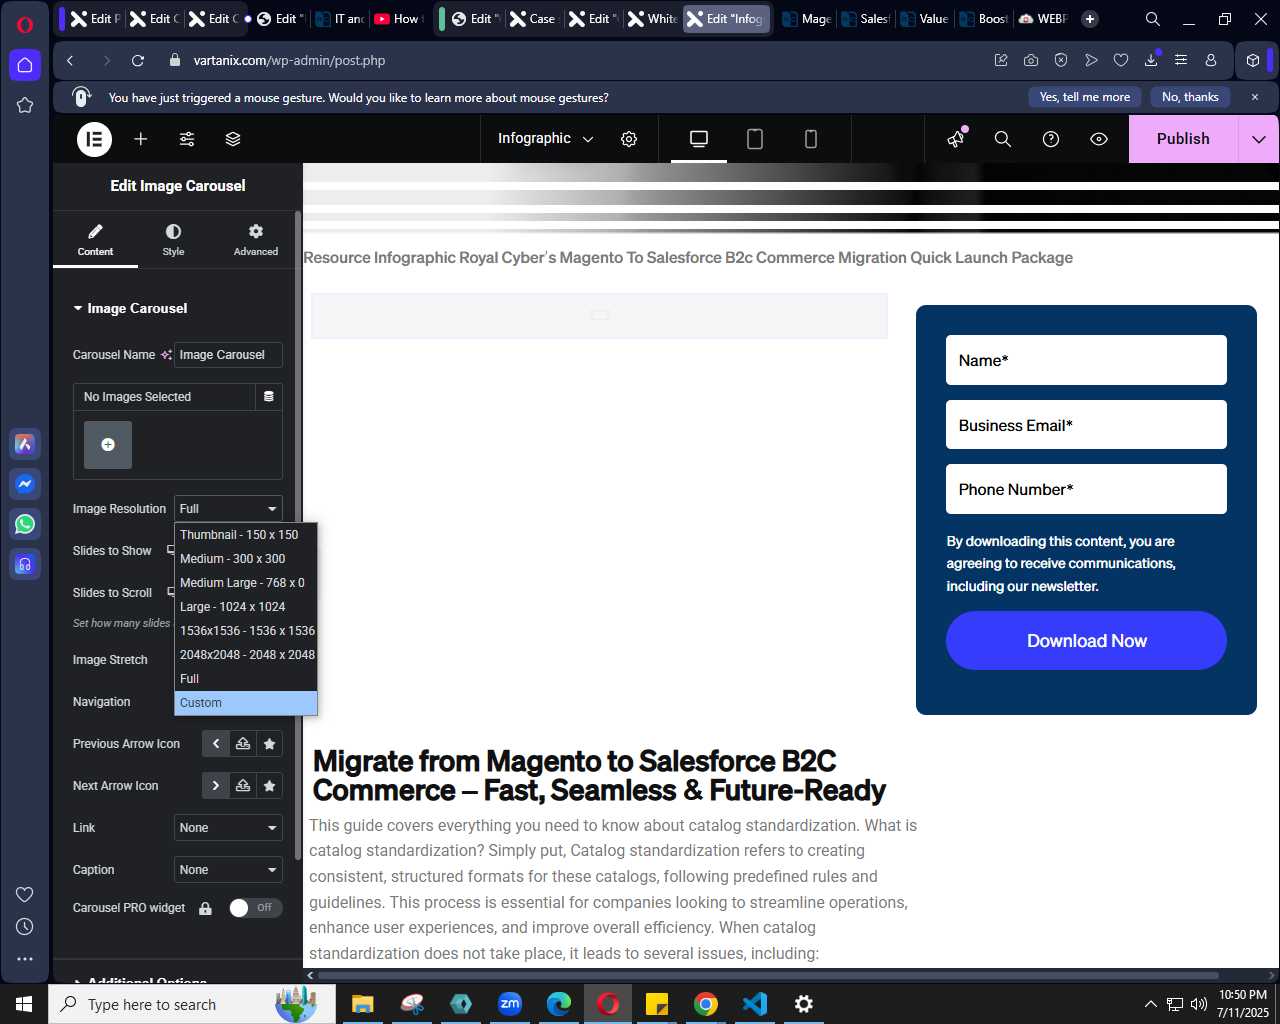The image size is (1280, 1024).
Task: Click the Phone Number* form field
Action: (x=1086, y=489)
